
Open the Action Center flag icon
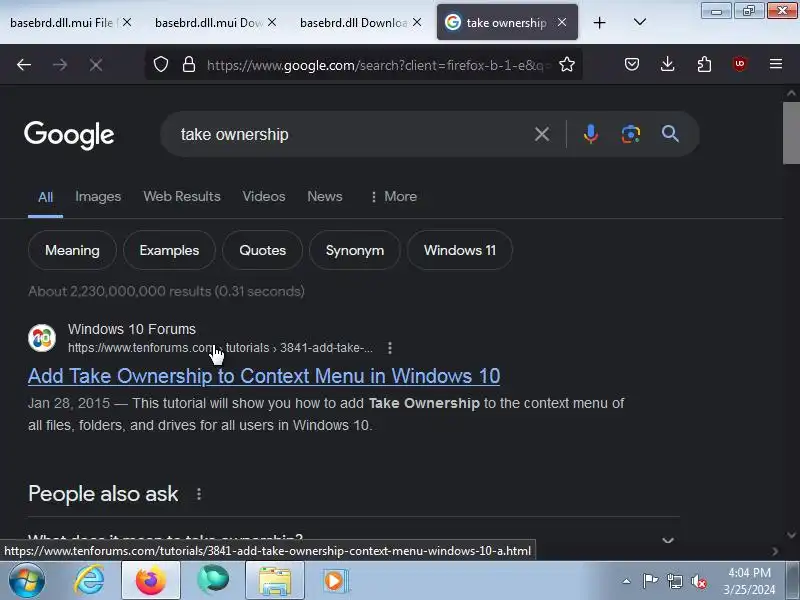point(650,581)
